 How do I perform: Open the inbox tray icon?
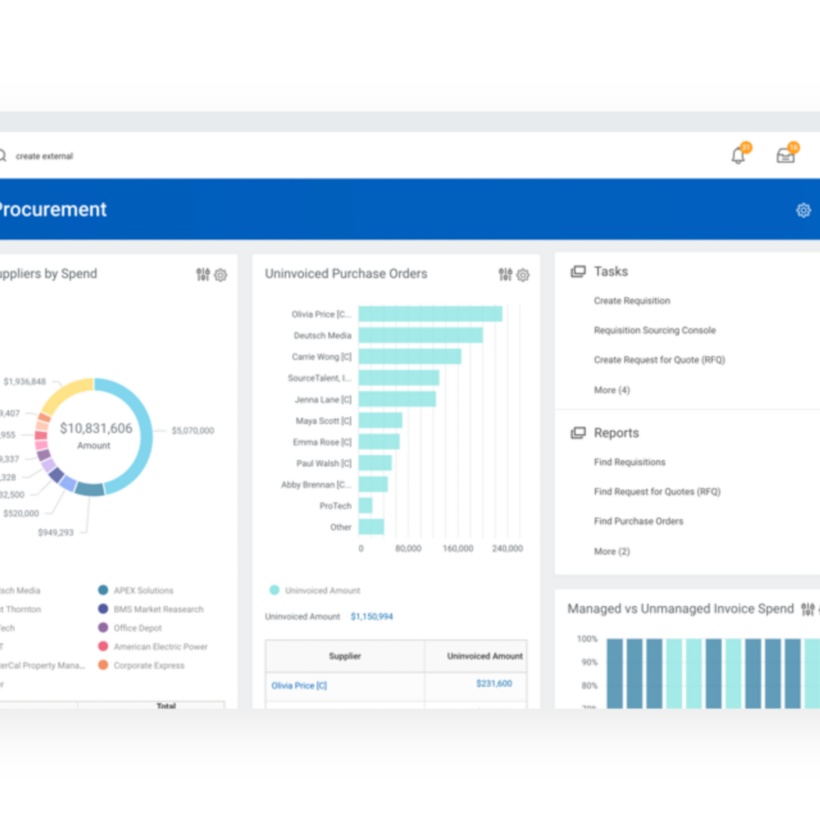[x=786, y=156]
